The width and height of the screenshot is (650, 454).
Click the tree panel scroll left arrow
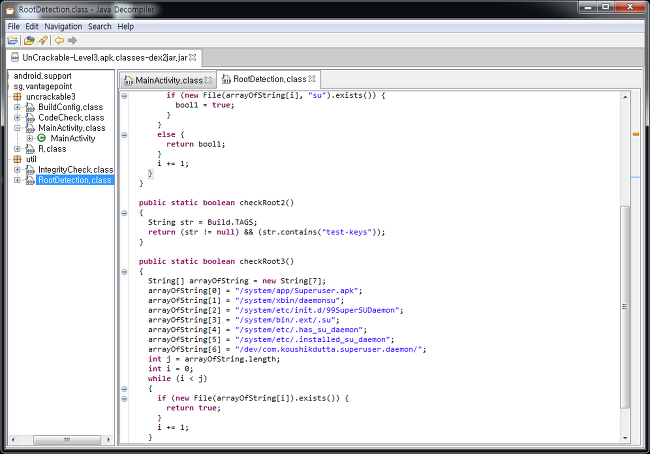(x=13, y=439)
